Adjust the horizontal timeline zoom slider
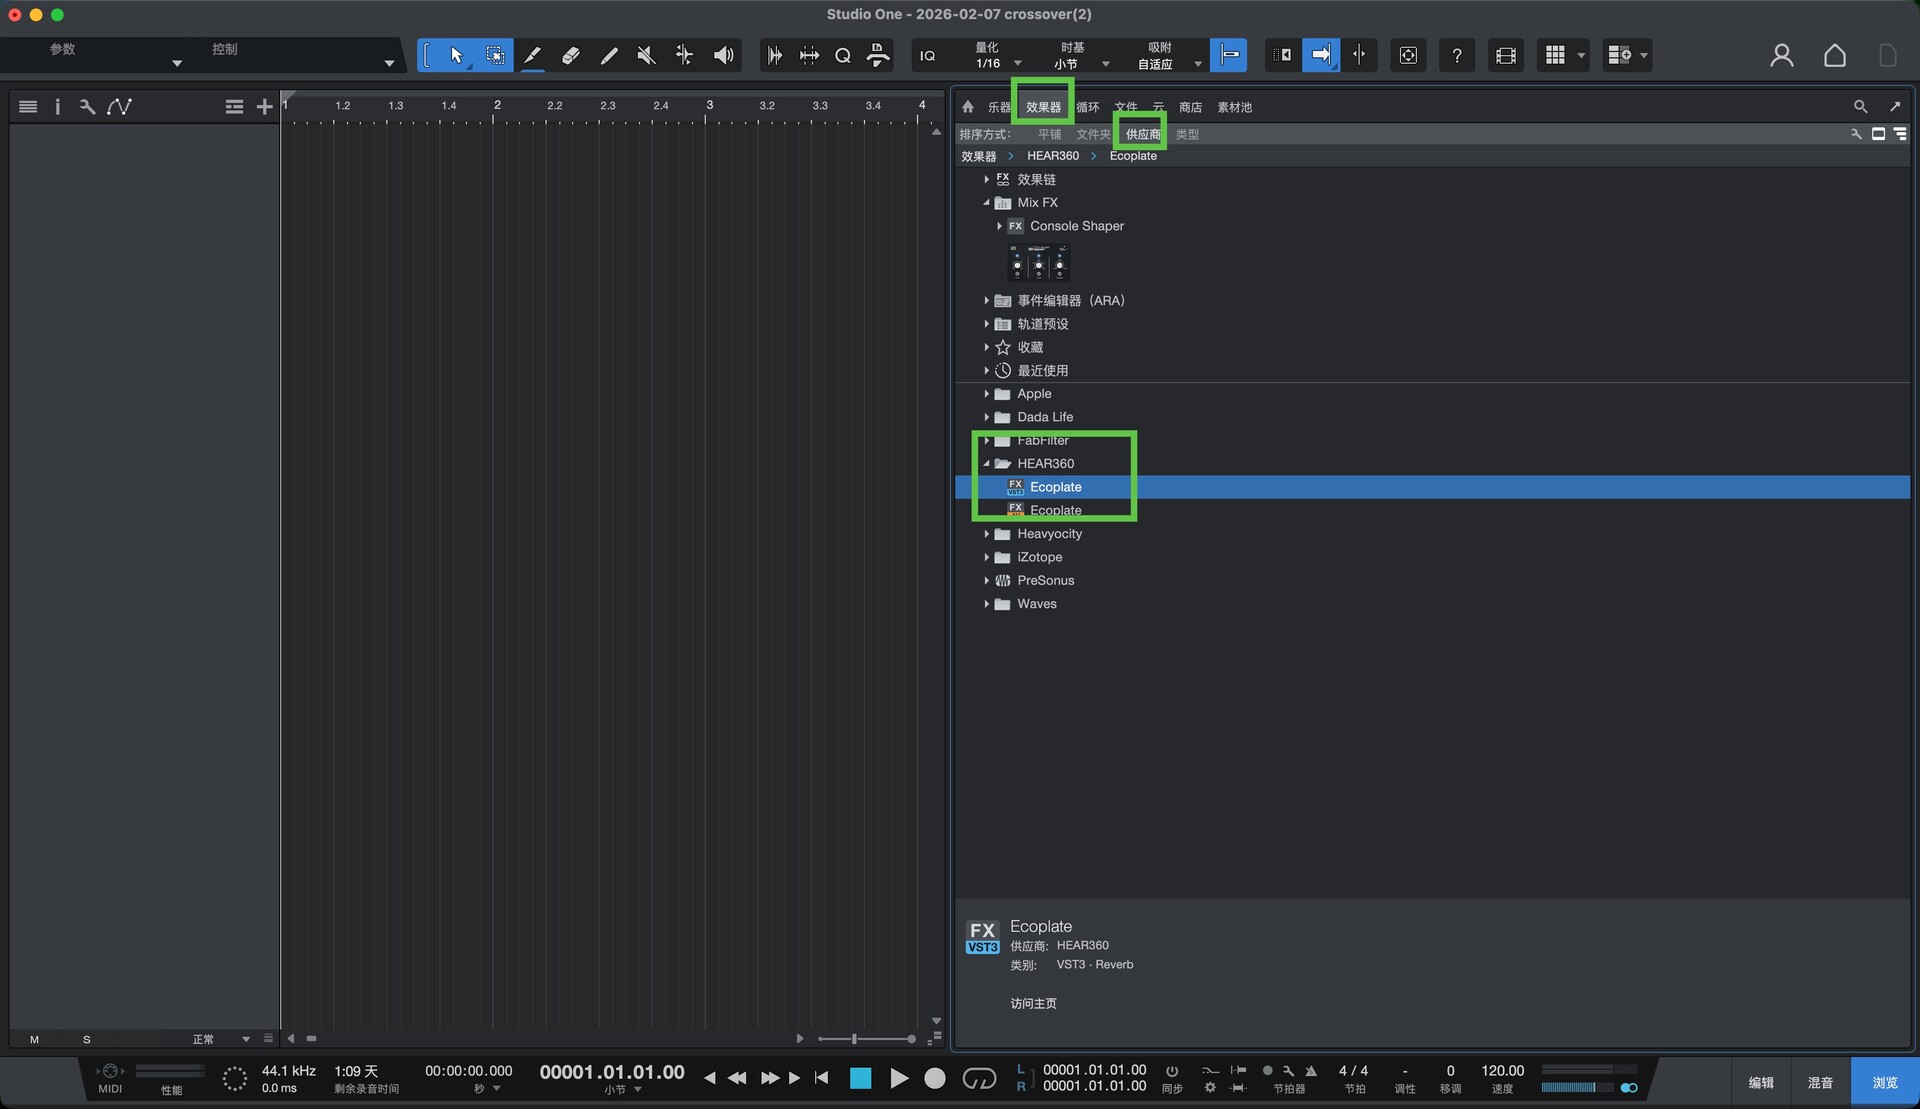Screen dimensions: 1920x1109 tap(854, 1039)
